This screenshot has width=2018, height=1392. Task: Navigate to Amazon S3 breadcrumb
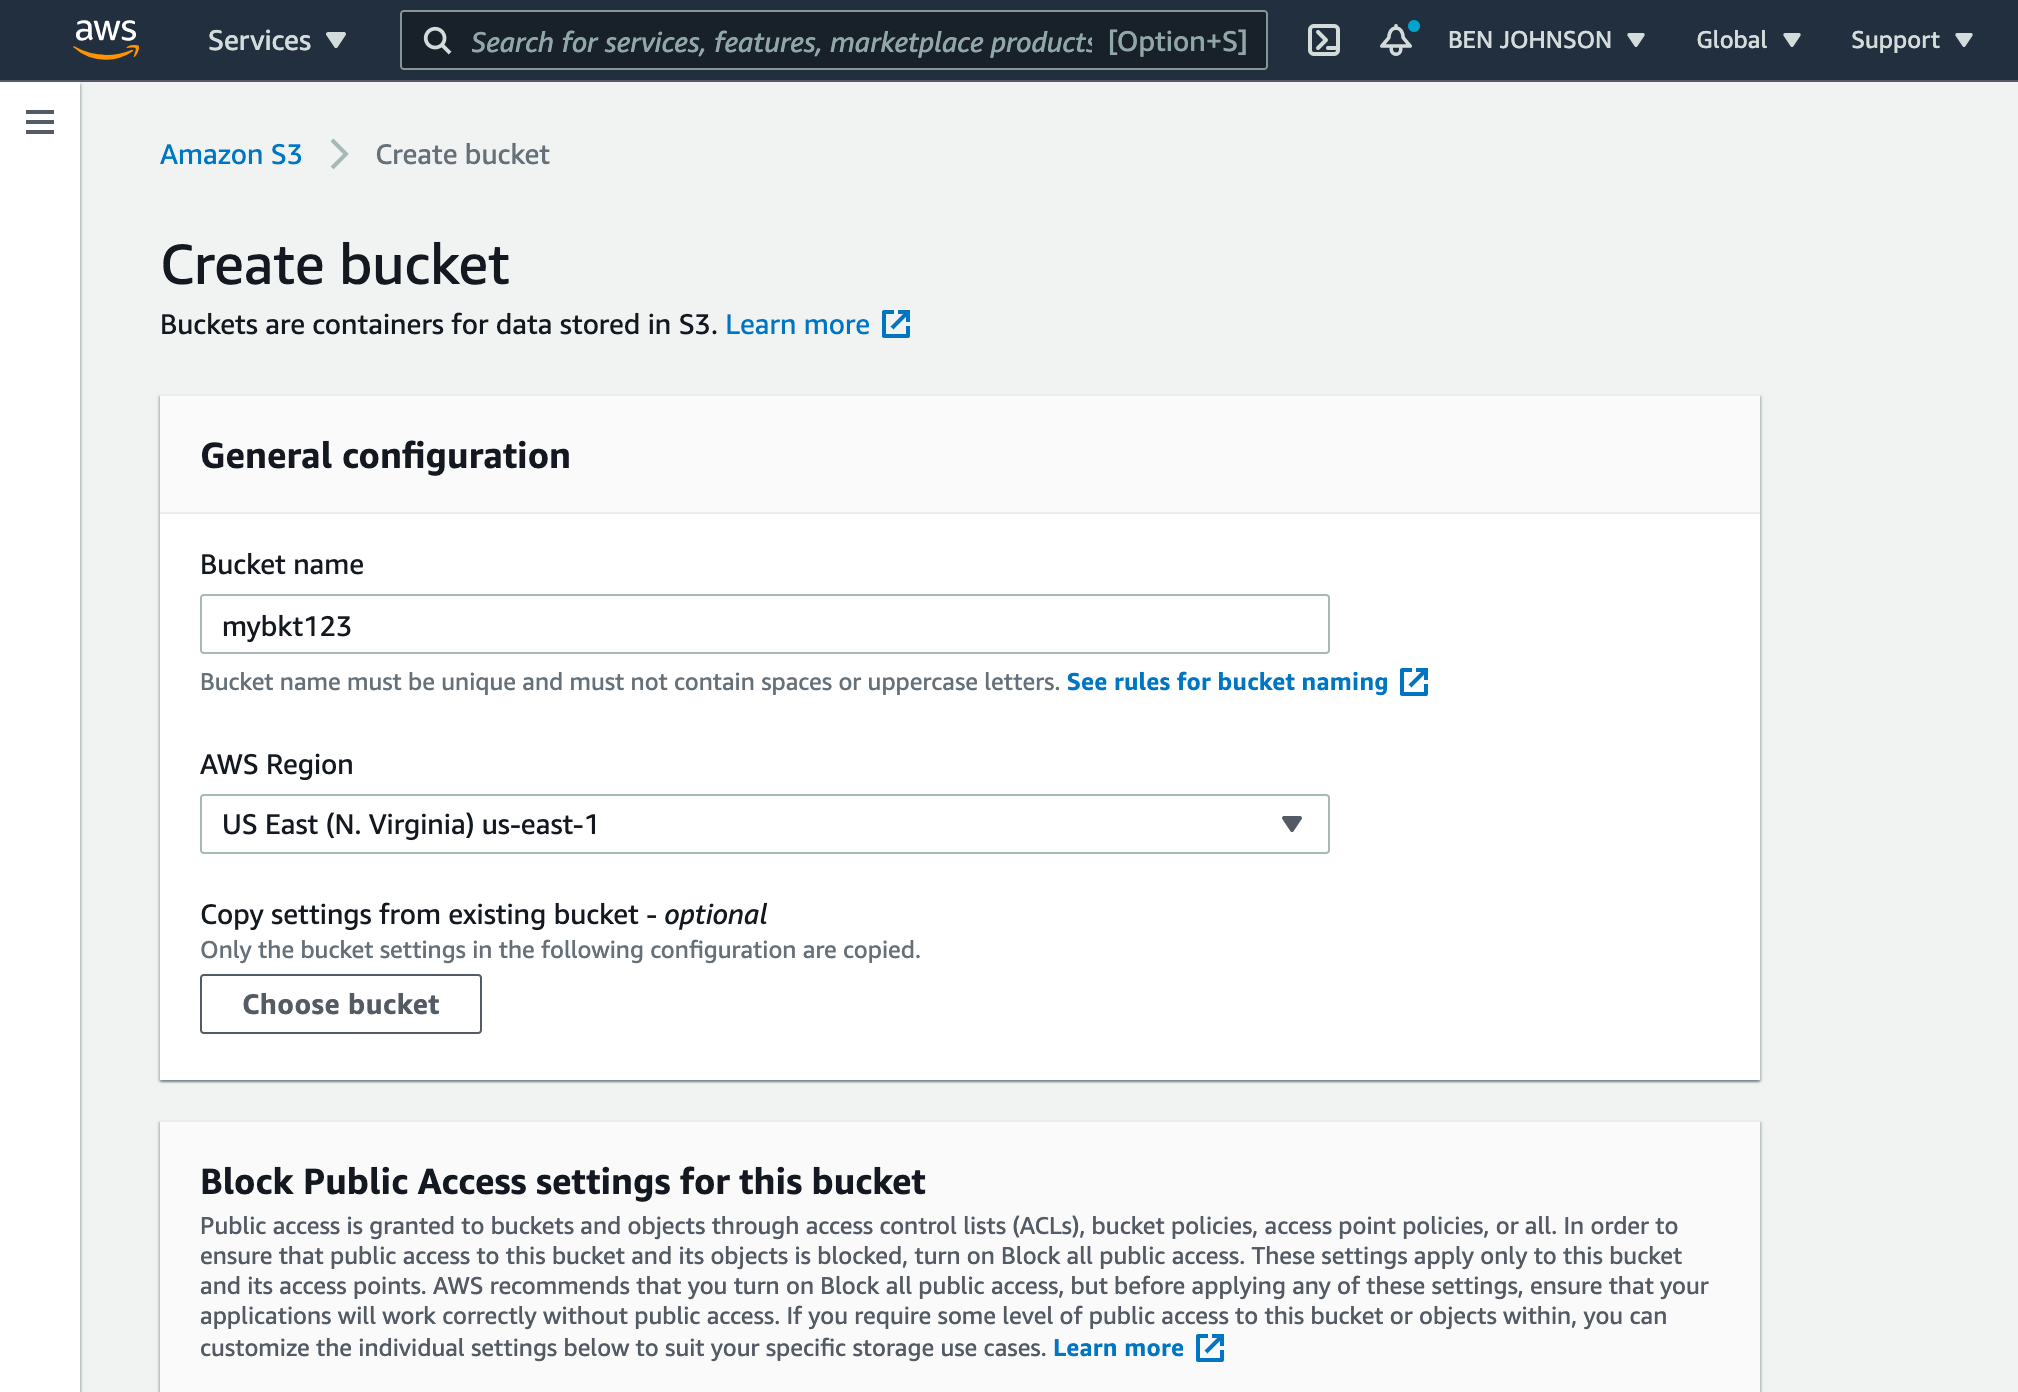231,154
